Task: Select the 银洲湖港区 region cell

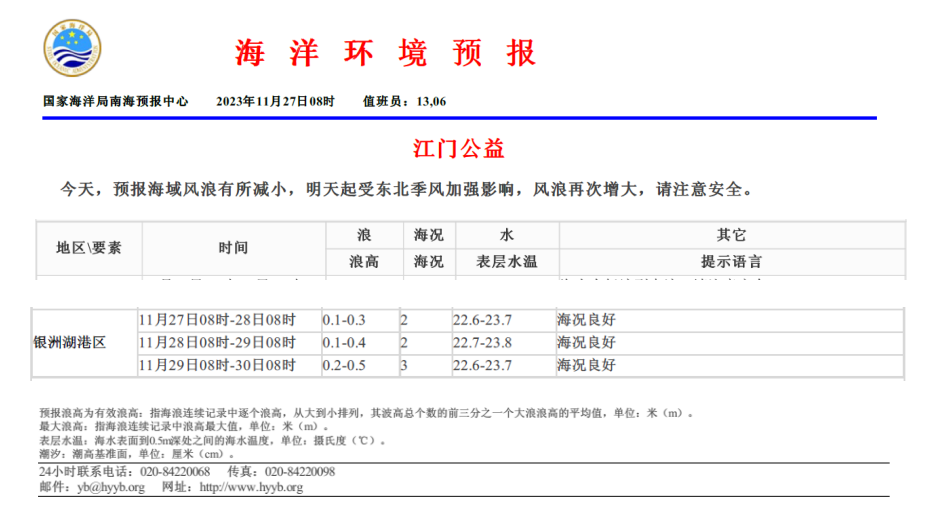Action: click(x=70, y=343)
